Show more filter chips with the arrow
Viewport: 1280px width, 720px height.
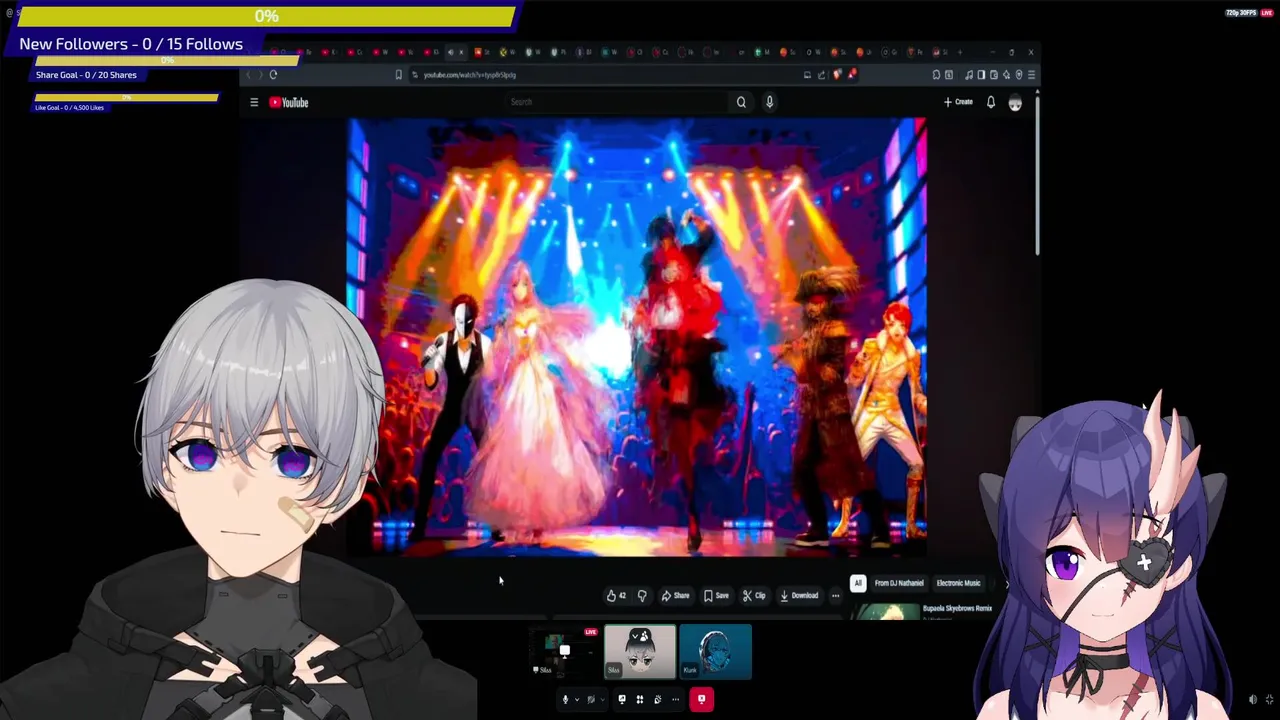(1007, 583)
